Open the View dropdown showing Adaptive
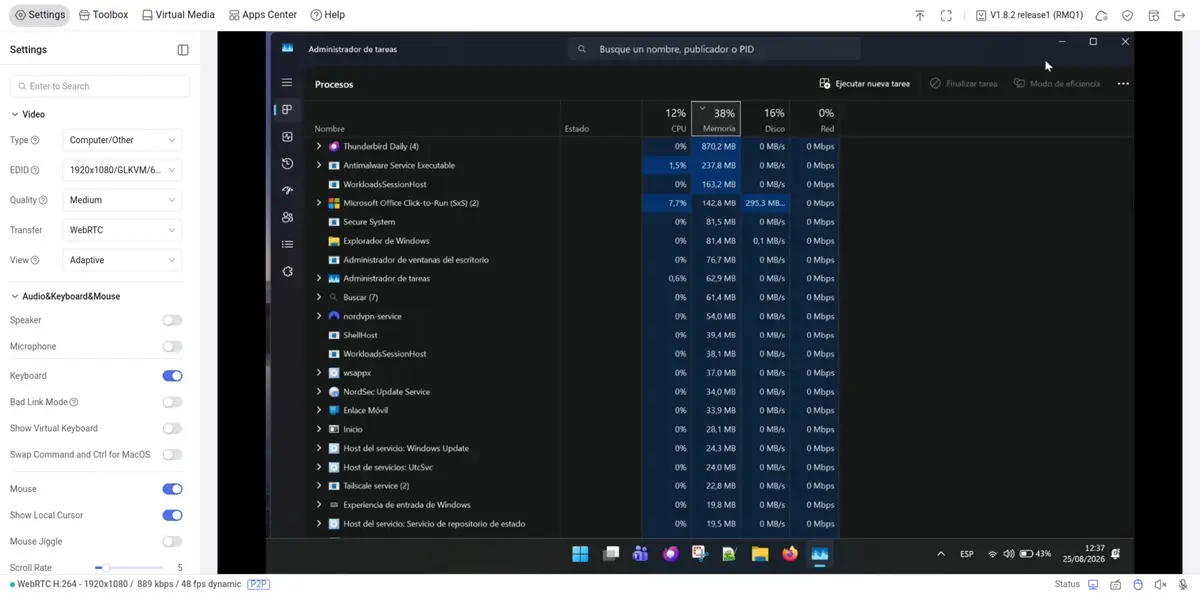 coord(122,260)
